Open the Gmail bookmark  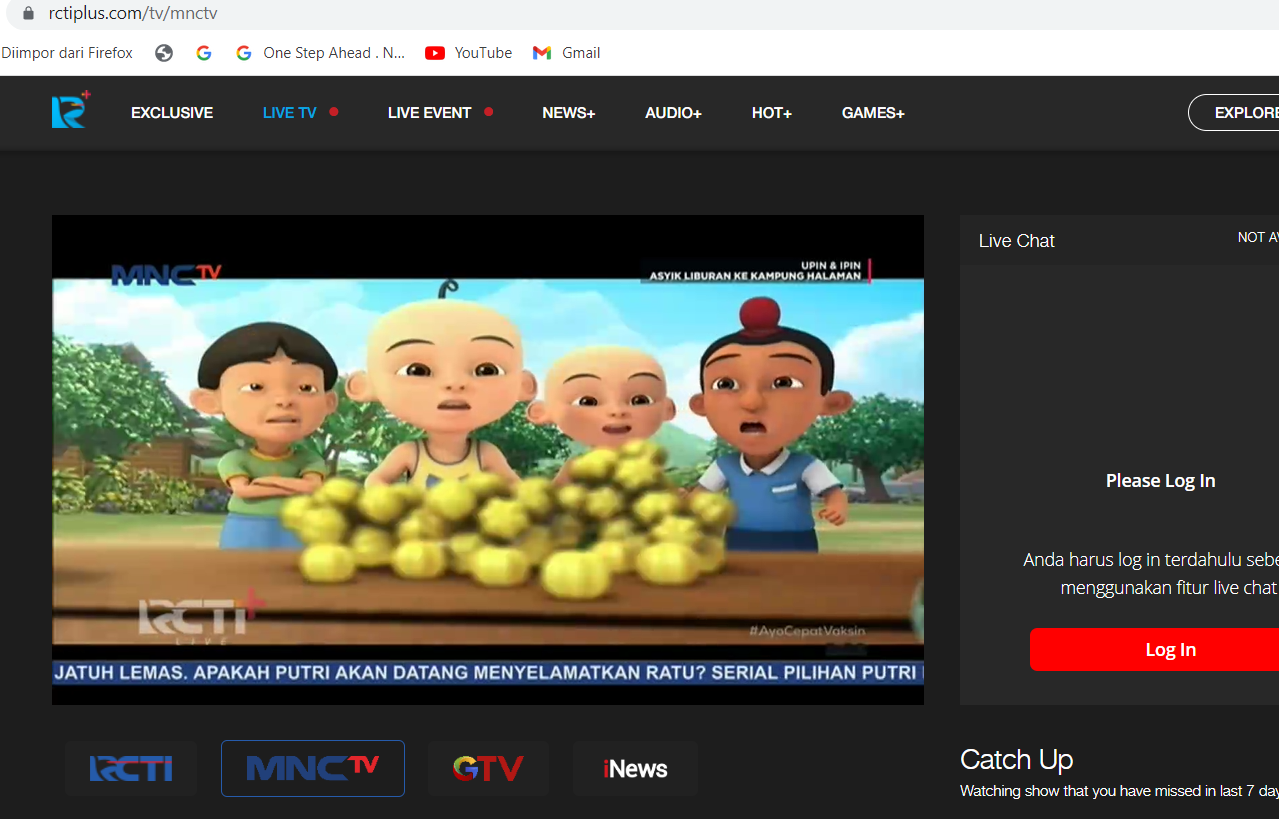pos(567,53)
